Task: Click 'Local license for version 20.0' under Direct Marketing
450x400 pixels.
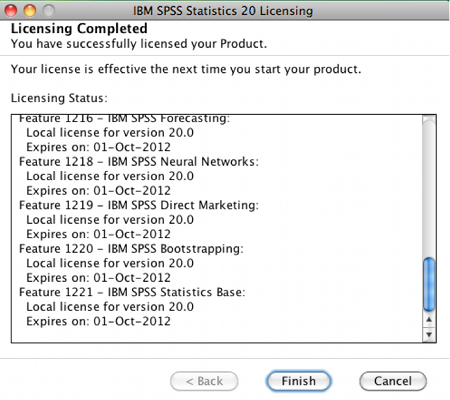Action: click(110, 220)
